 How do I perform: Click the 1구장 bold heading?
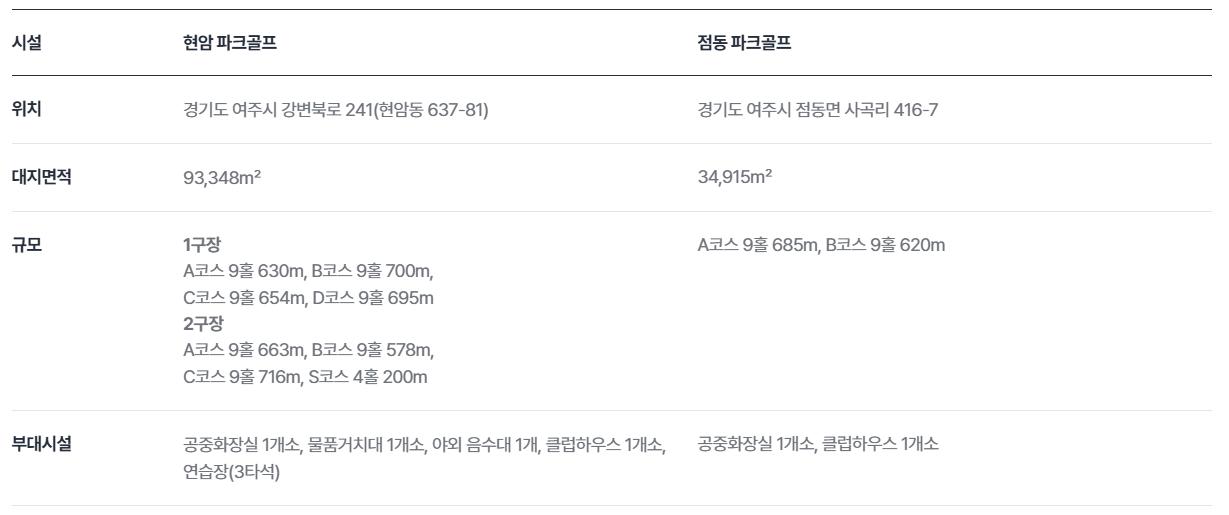pyautogui.click(x=203, y=245)
